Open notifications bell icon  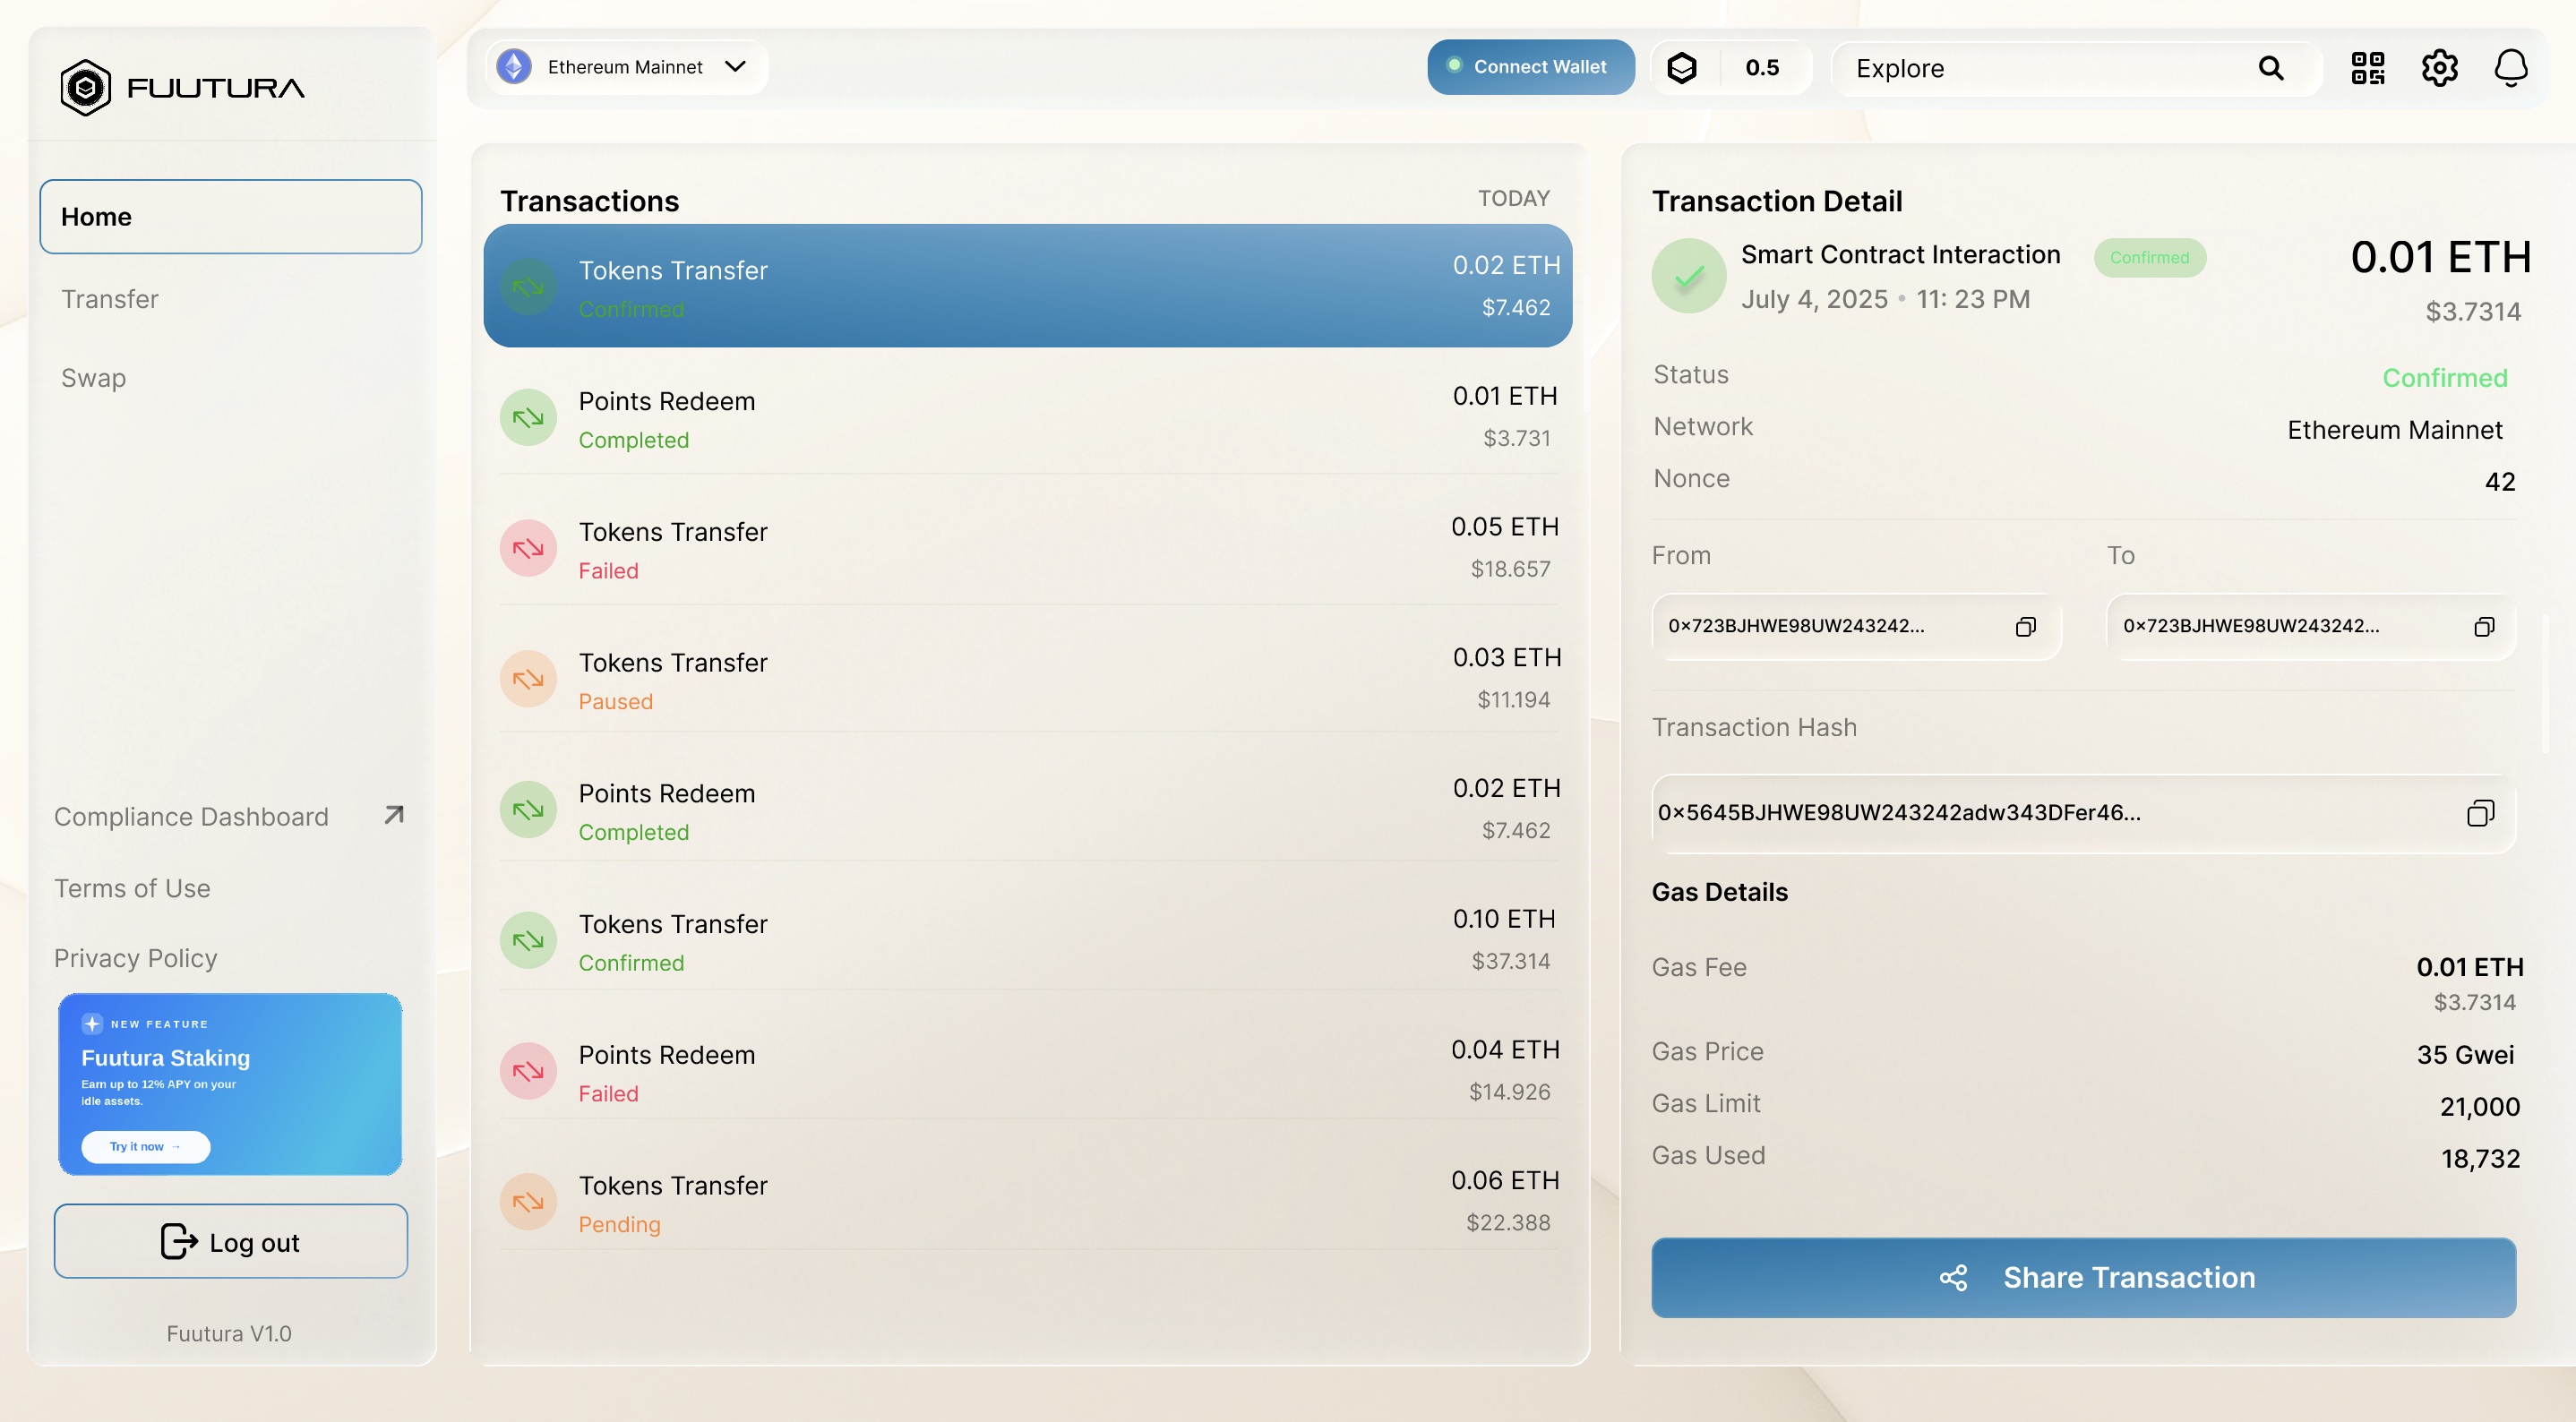tap(2511, 68)
